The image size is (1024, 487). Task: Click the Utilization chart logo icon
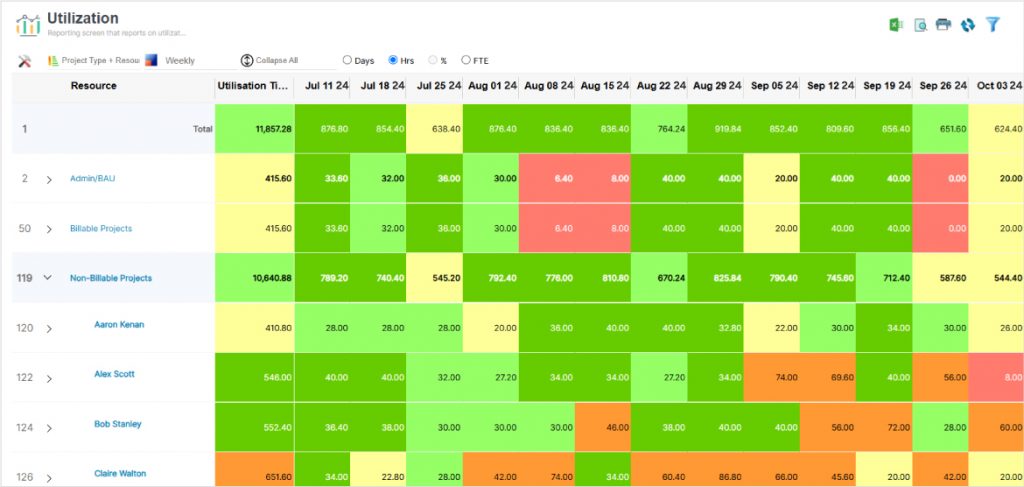click(x=28, y=24)
